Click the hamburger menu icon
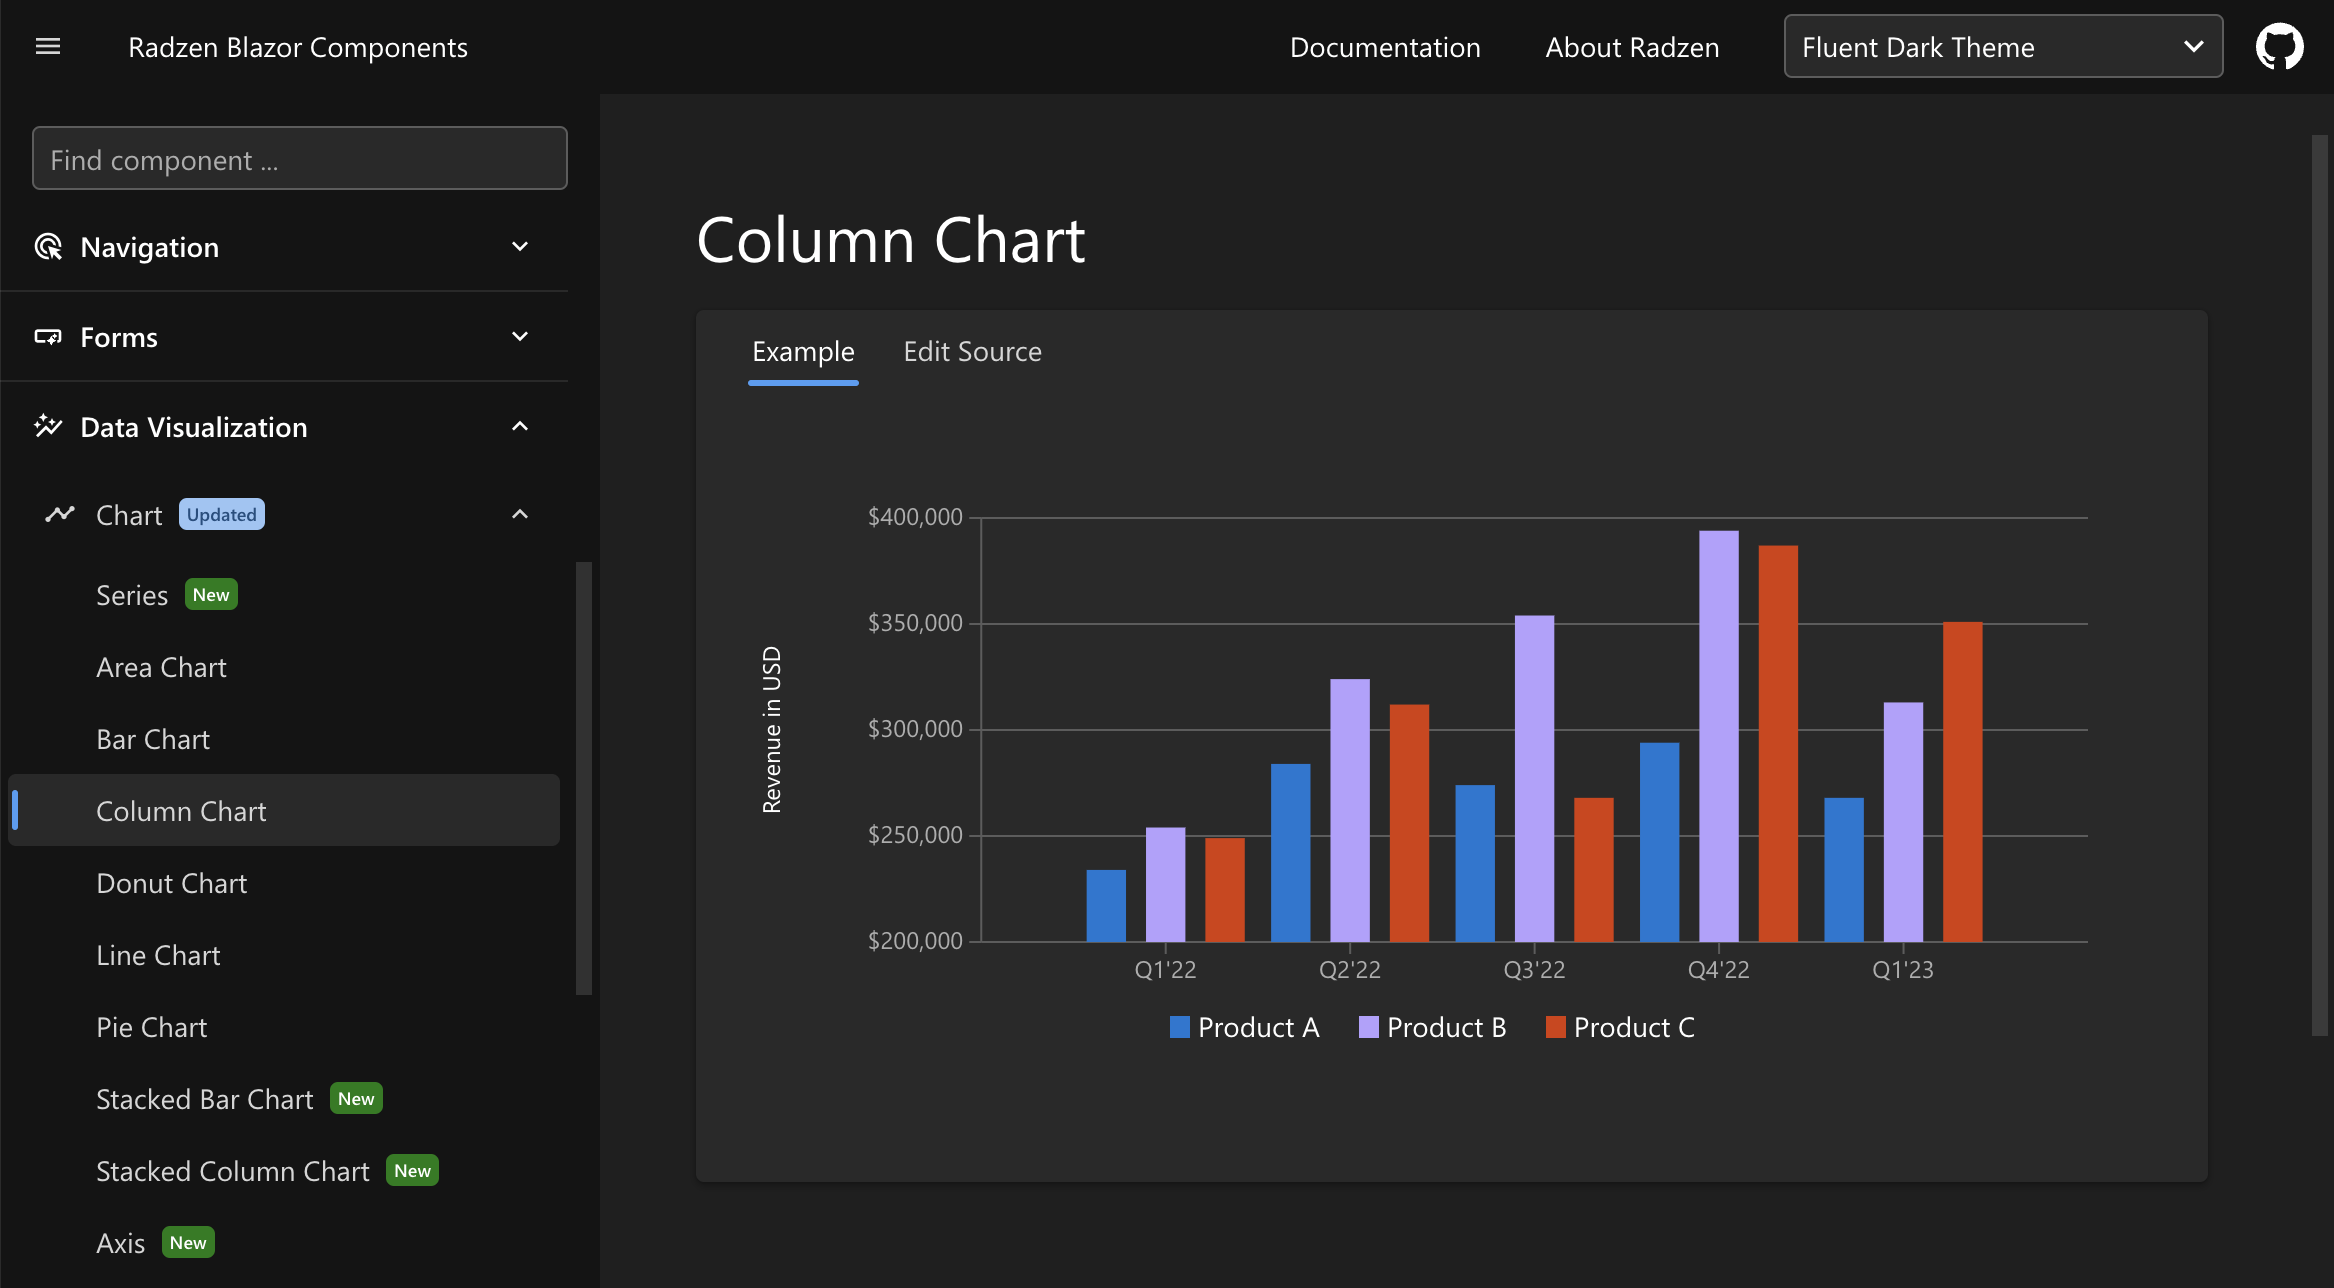 coord(48,44)
